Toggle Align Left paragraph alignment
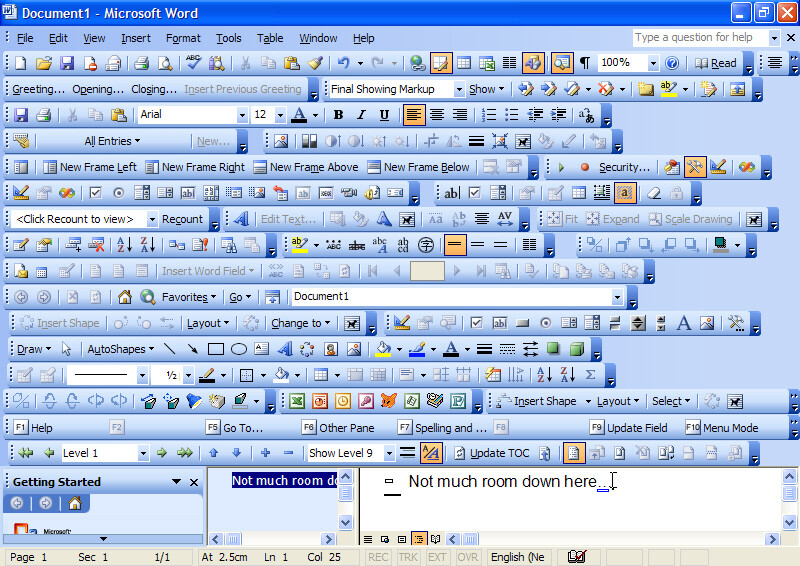The image size is (800, 566). click(413, 115)
